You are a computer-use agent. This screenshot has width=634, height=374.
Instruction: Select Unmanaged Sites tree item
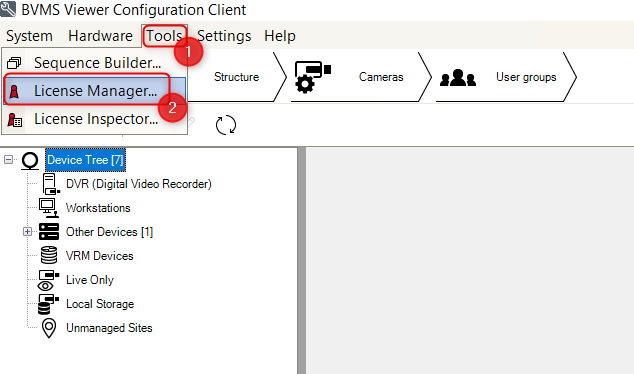pos(109,328)
